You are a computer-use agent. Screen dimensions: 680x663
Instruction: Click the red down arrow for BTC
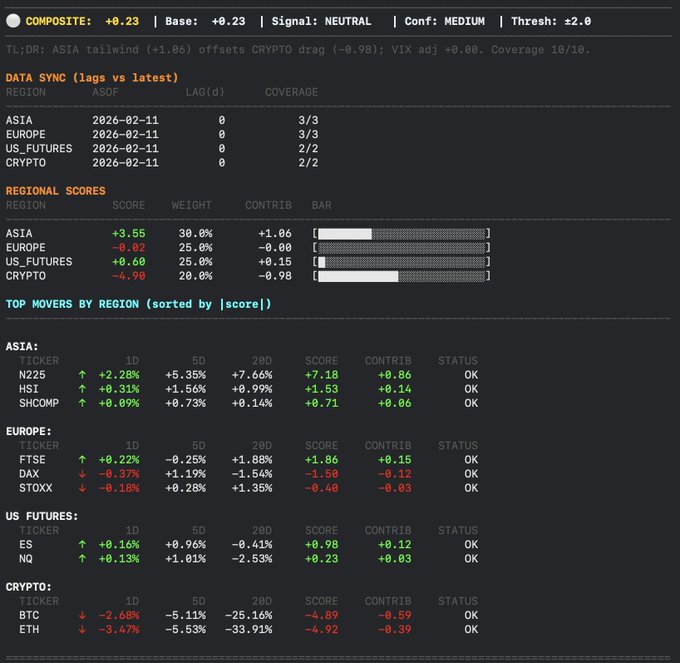point(82,616)
